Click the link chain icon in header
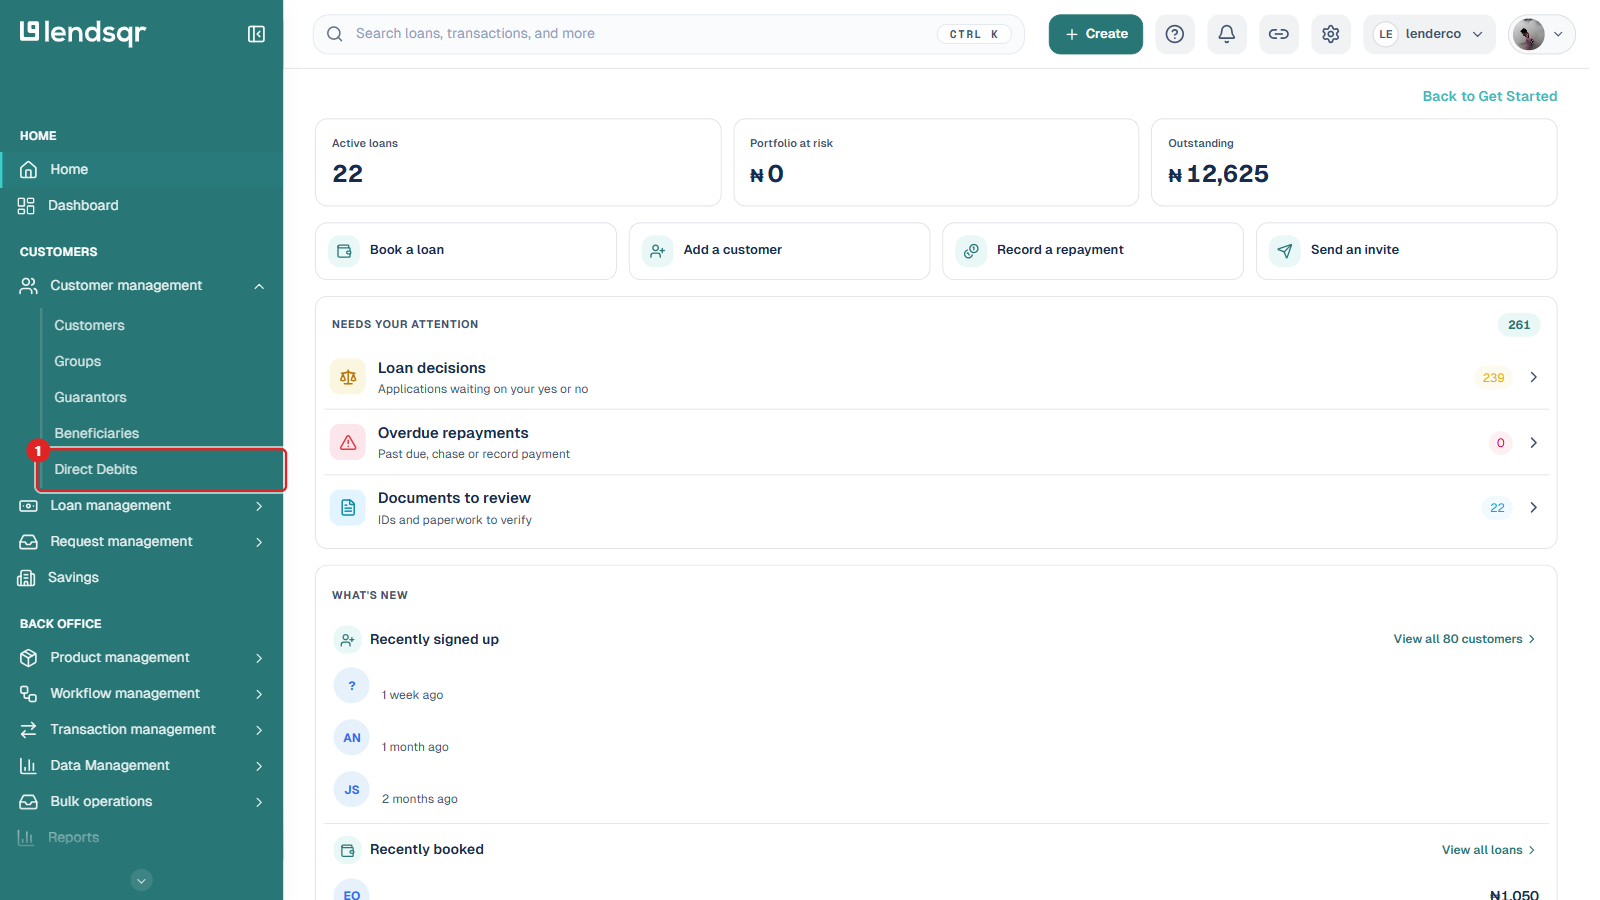1600x900 pixels. (1279, 34)
